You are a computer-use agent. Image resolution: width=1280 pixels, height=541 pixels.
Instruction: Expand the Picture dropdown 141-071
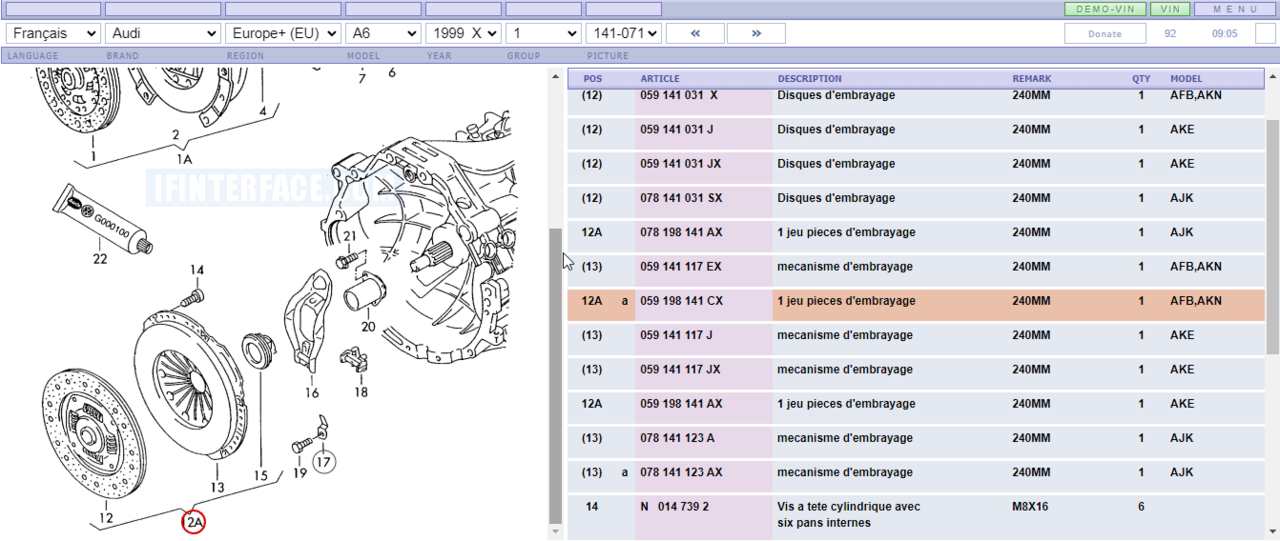tap(624, 33)
